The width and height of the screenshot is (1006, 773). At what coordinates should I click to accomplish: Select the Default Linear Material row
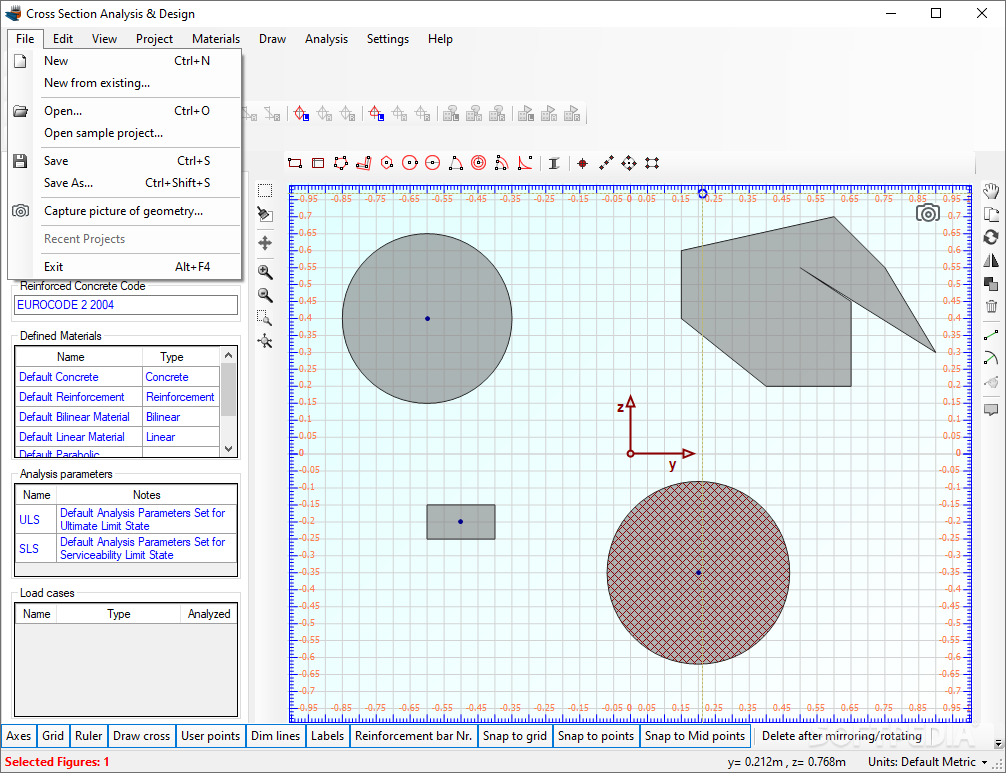point(117,437)
